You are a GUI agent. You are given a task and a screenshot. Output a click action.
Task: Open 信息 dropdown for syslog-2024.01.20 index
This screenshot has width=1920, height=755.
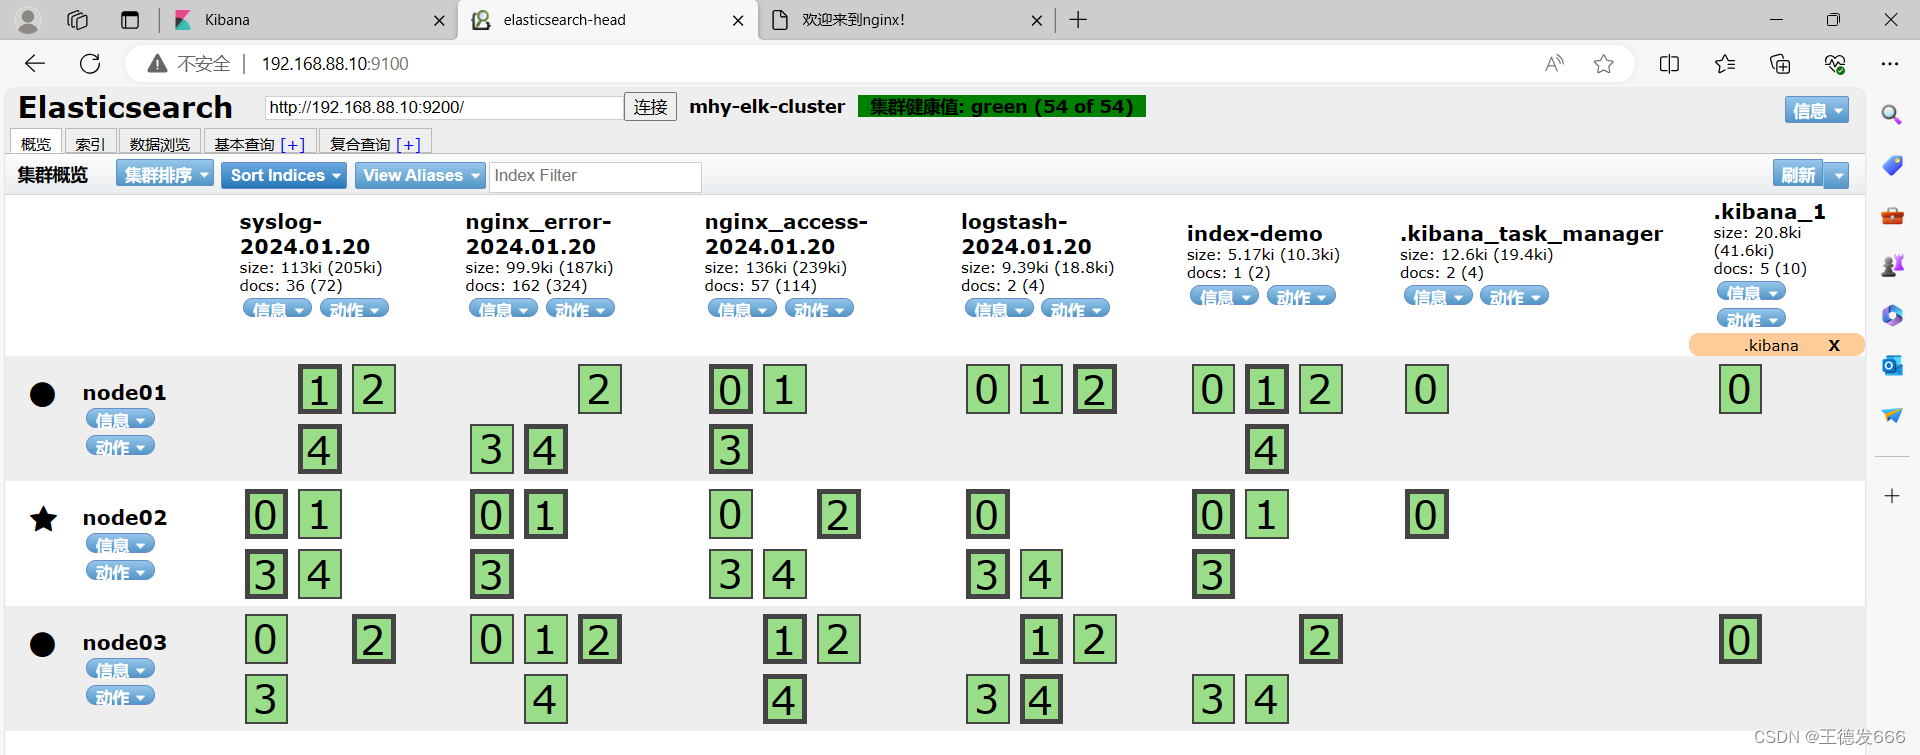pos(277,309)
